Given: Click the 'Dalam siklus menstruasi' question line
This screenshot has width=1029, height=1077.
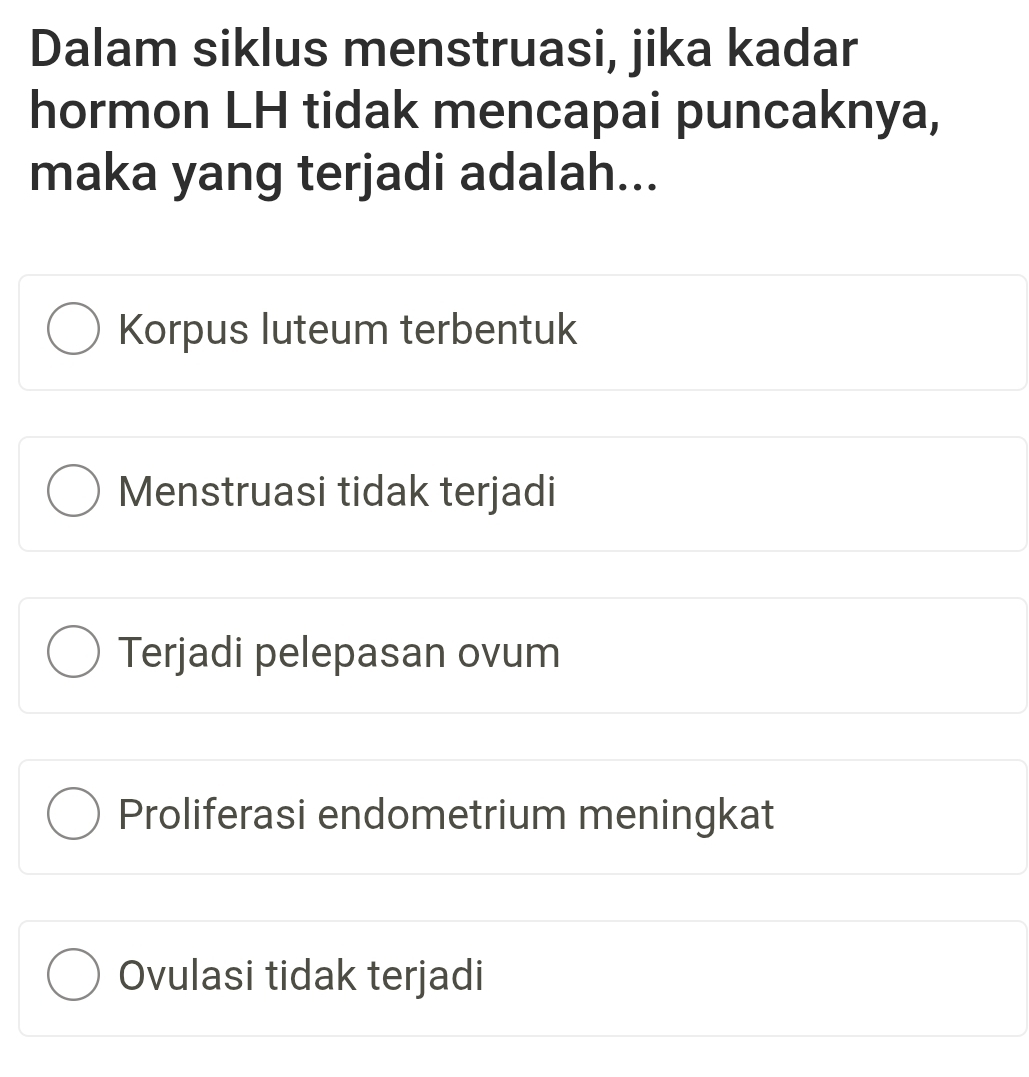Looking at the screenshot, I should click(444, 51).
